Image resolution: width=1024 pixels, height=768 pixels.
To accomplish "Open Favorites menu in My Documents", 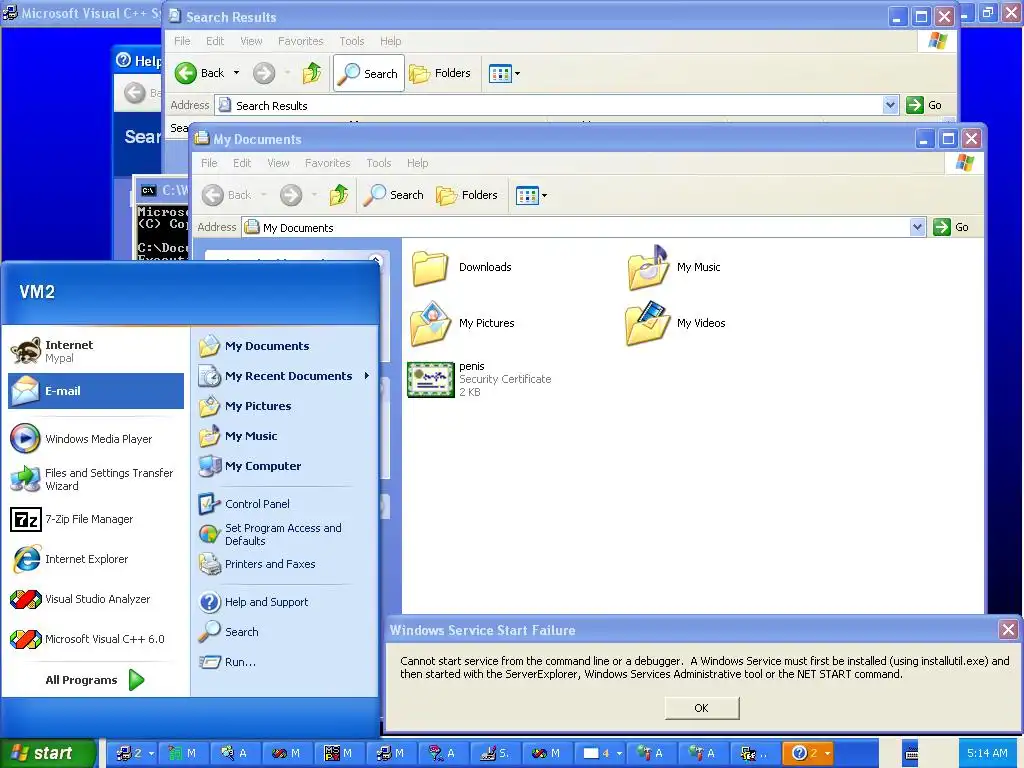I will 327,163.
